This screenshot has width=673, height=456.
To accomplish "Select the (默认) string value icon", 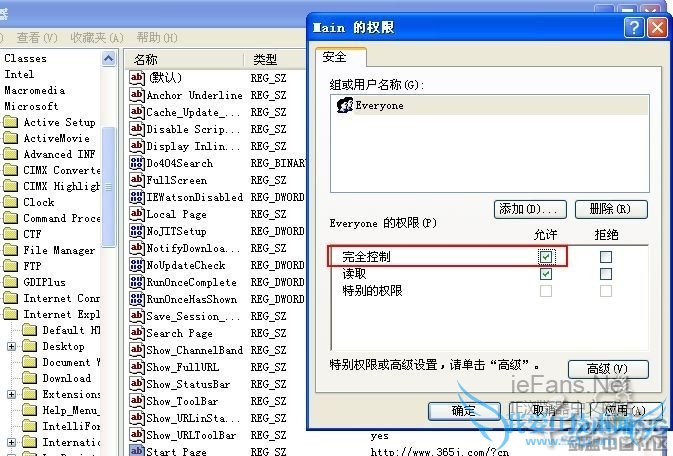I will 137,78.
